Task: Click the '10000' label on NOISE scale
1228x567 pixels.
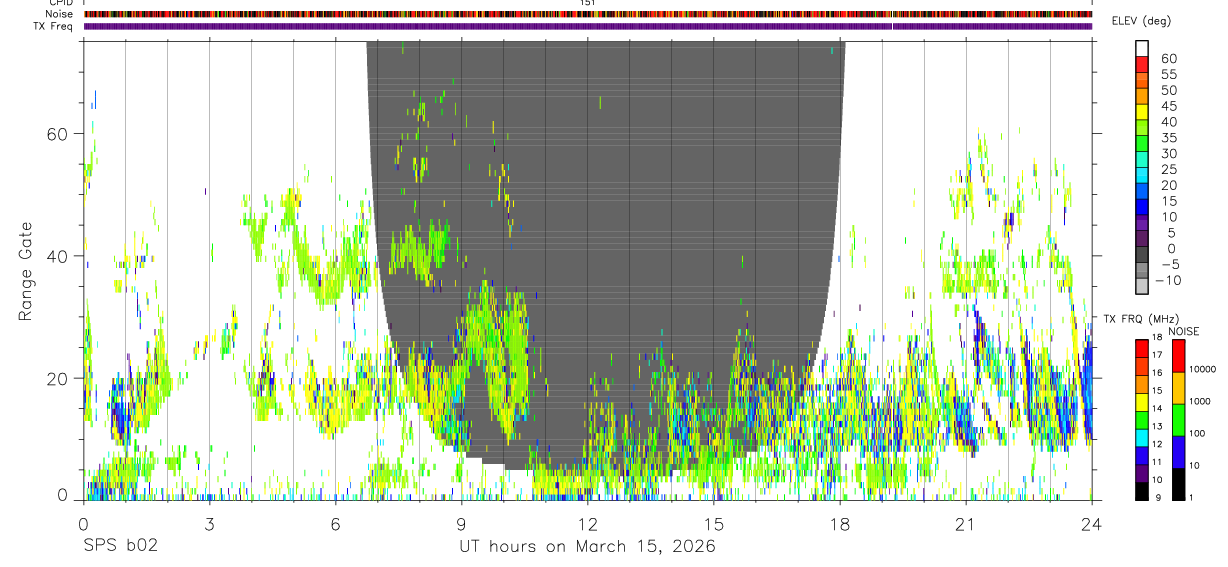Action: click(x=1205, y=369)
